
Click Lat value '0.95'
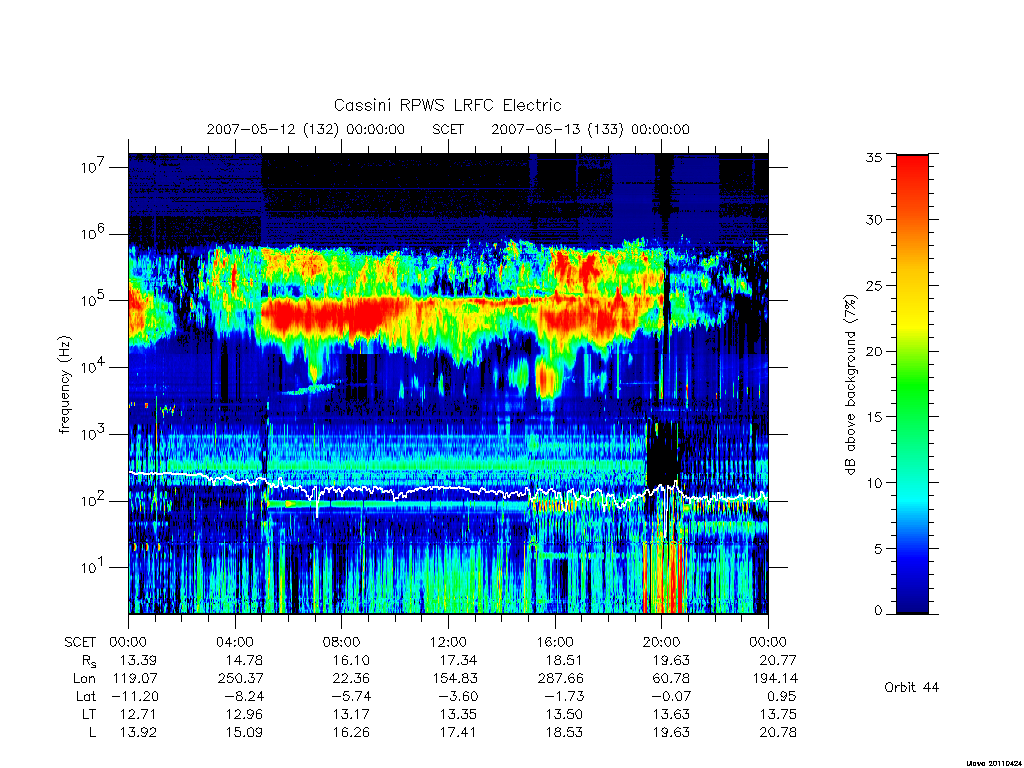coord(782,696)
